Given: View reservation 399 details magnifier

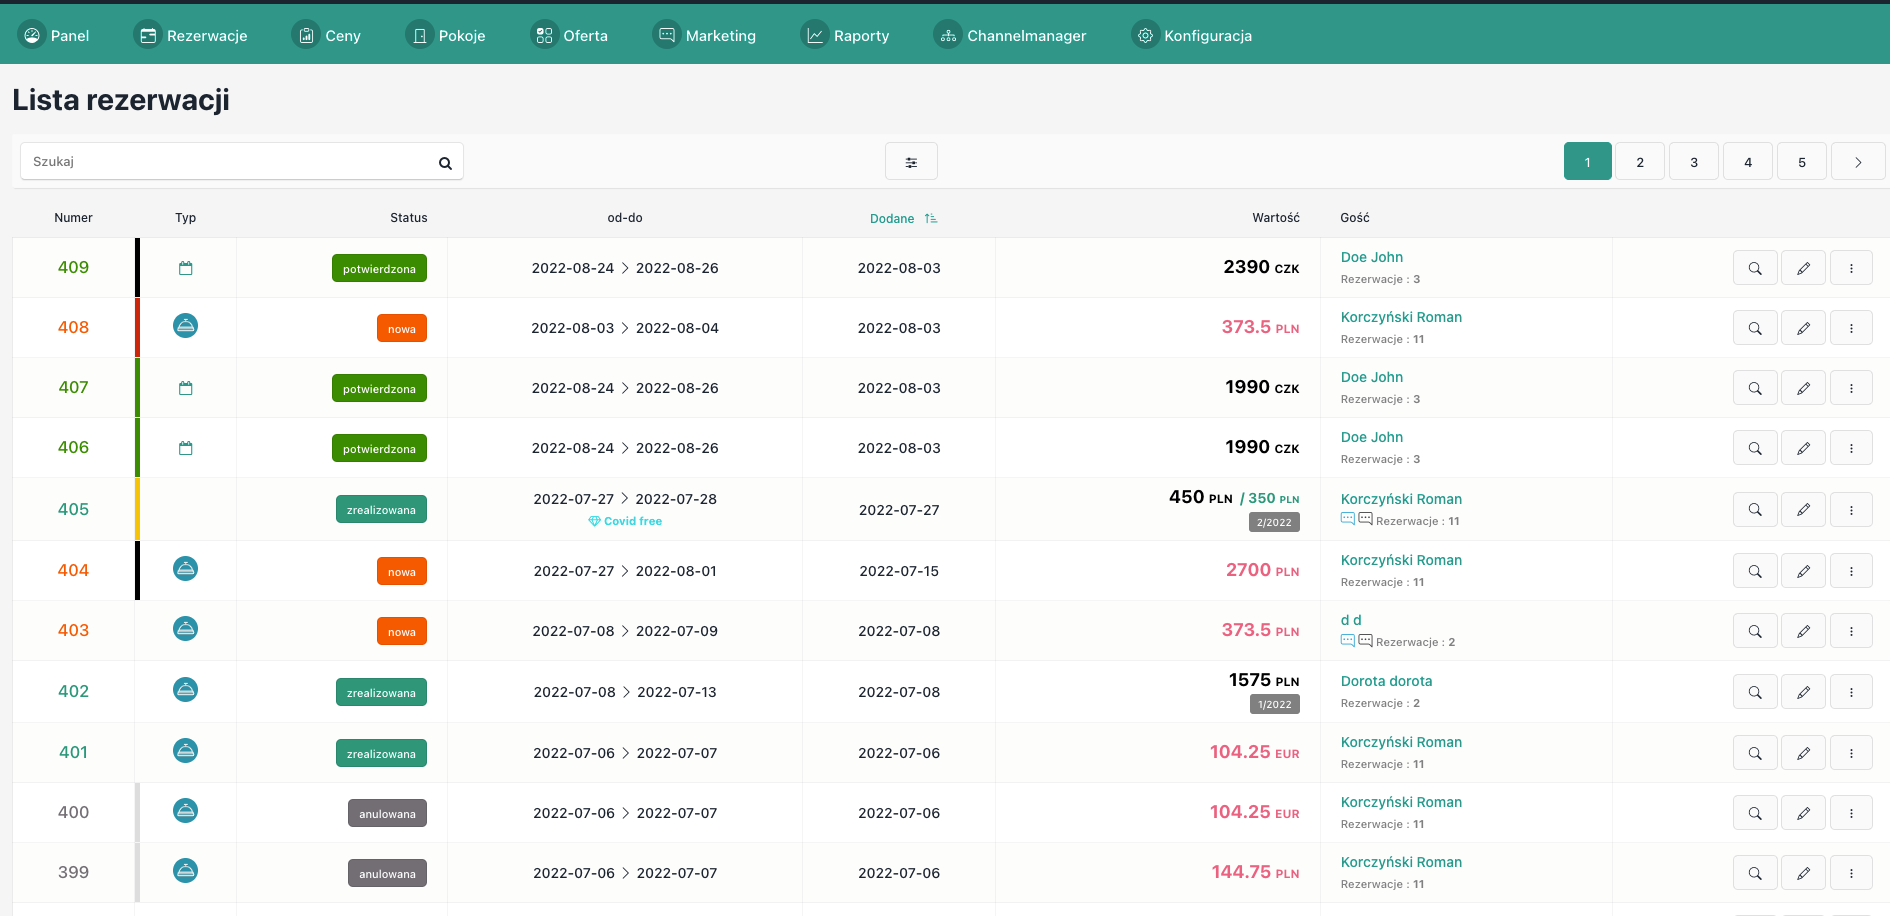Looking at the screenshot, I should 1755,873.
